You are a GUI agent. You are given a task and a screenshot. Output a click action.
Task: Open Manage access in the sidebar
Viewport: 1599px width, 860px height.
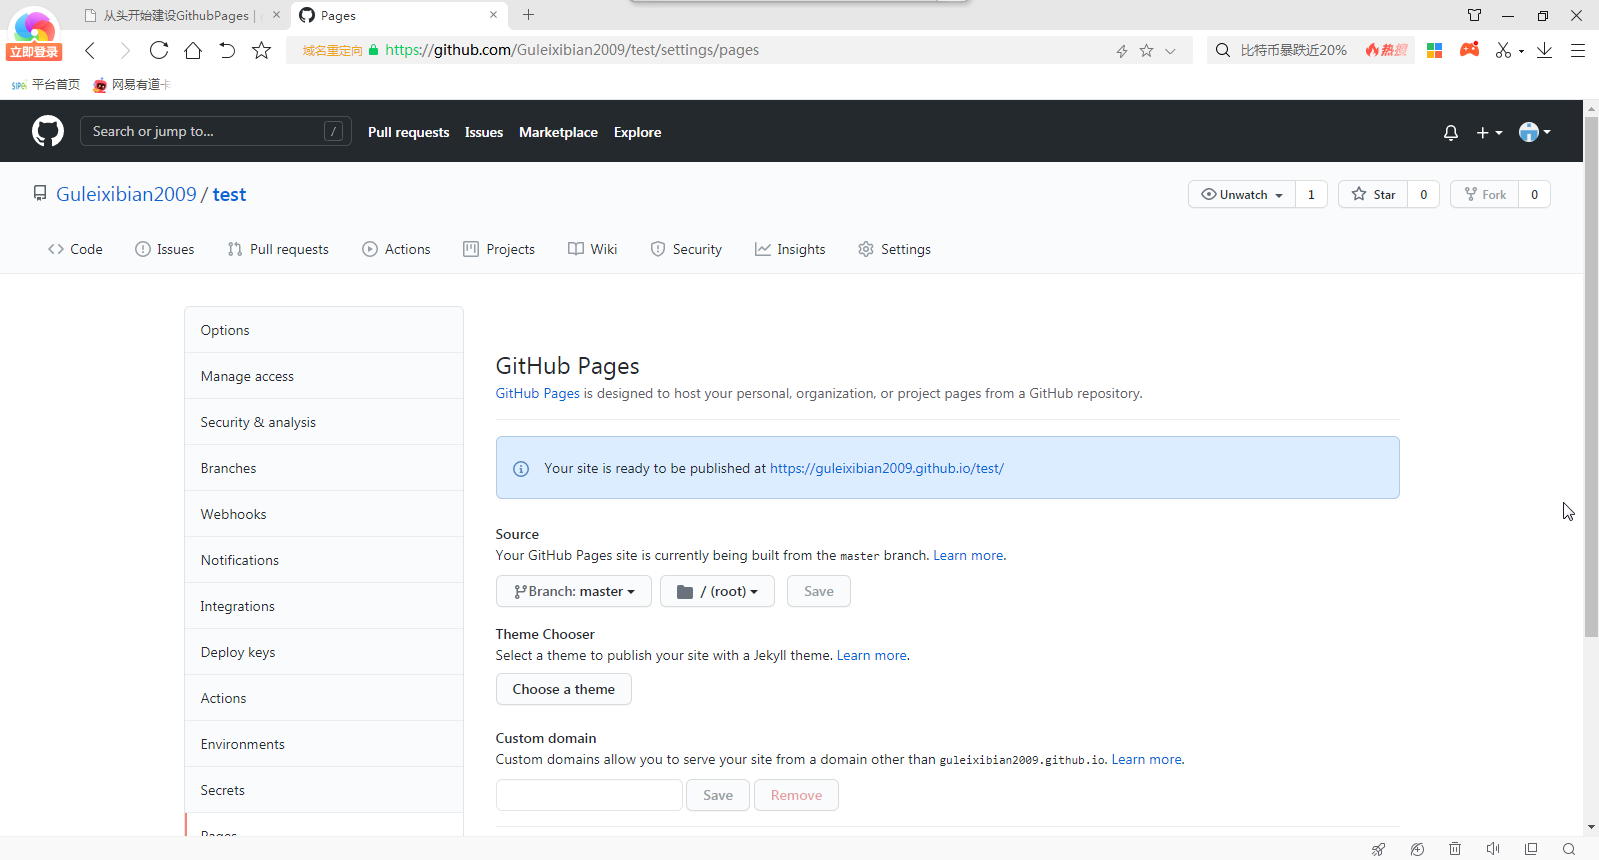[x=324, y=376]
